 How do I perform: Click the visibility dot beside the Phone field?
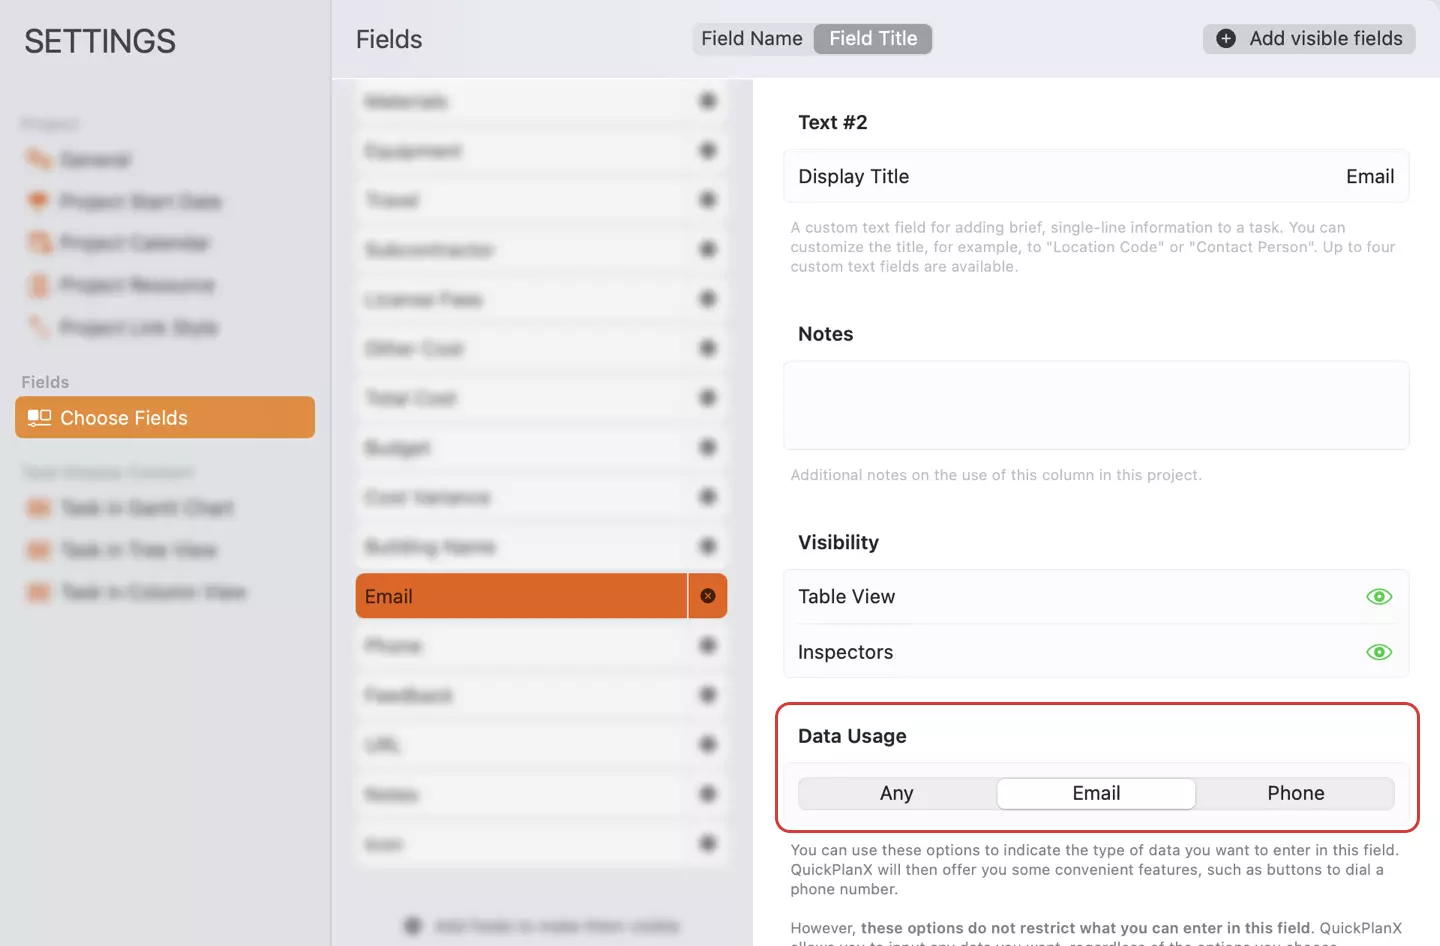pos(708,645)
